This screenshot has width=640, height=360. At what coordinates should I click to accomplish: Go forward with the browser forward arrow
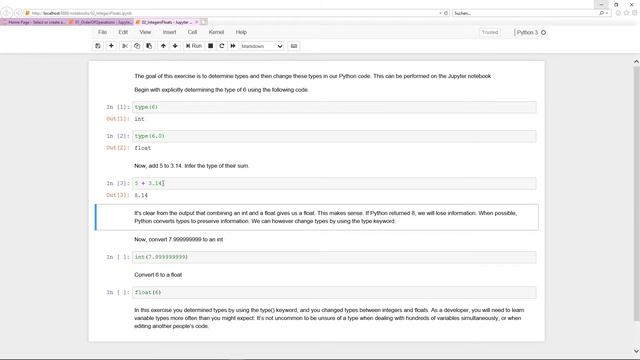click(18, 13)
